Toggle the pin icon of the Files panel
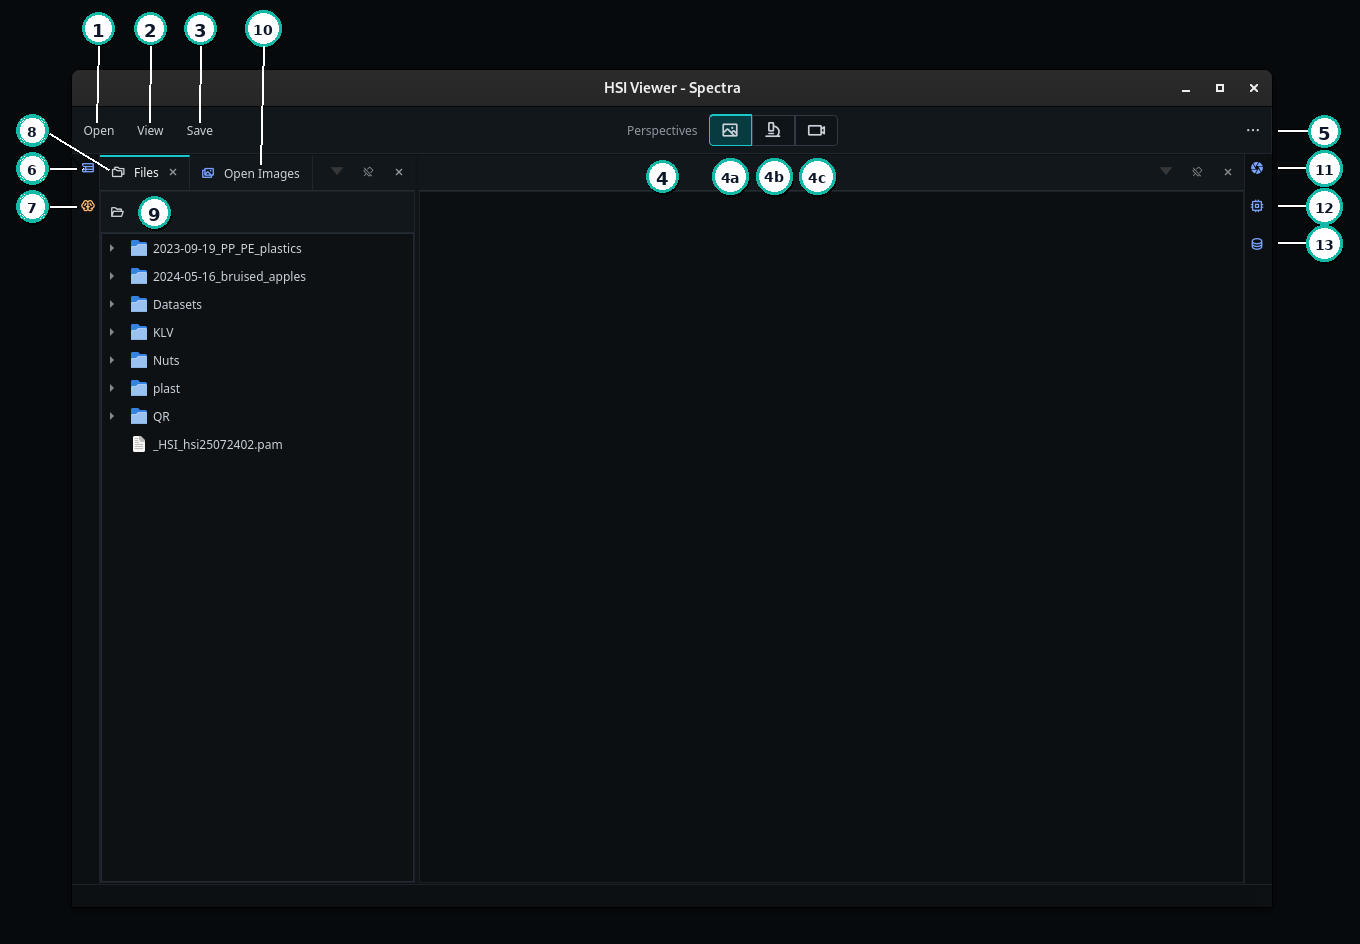This screenshot has height=944, width=1360. (x=368, y=172)
